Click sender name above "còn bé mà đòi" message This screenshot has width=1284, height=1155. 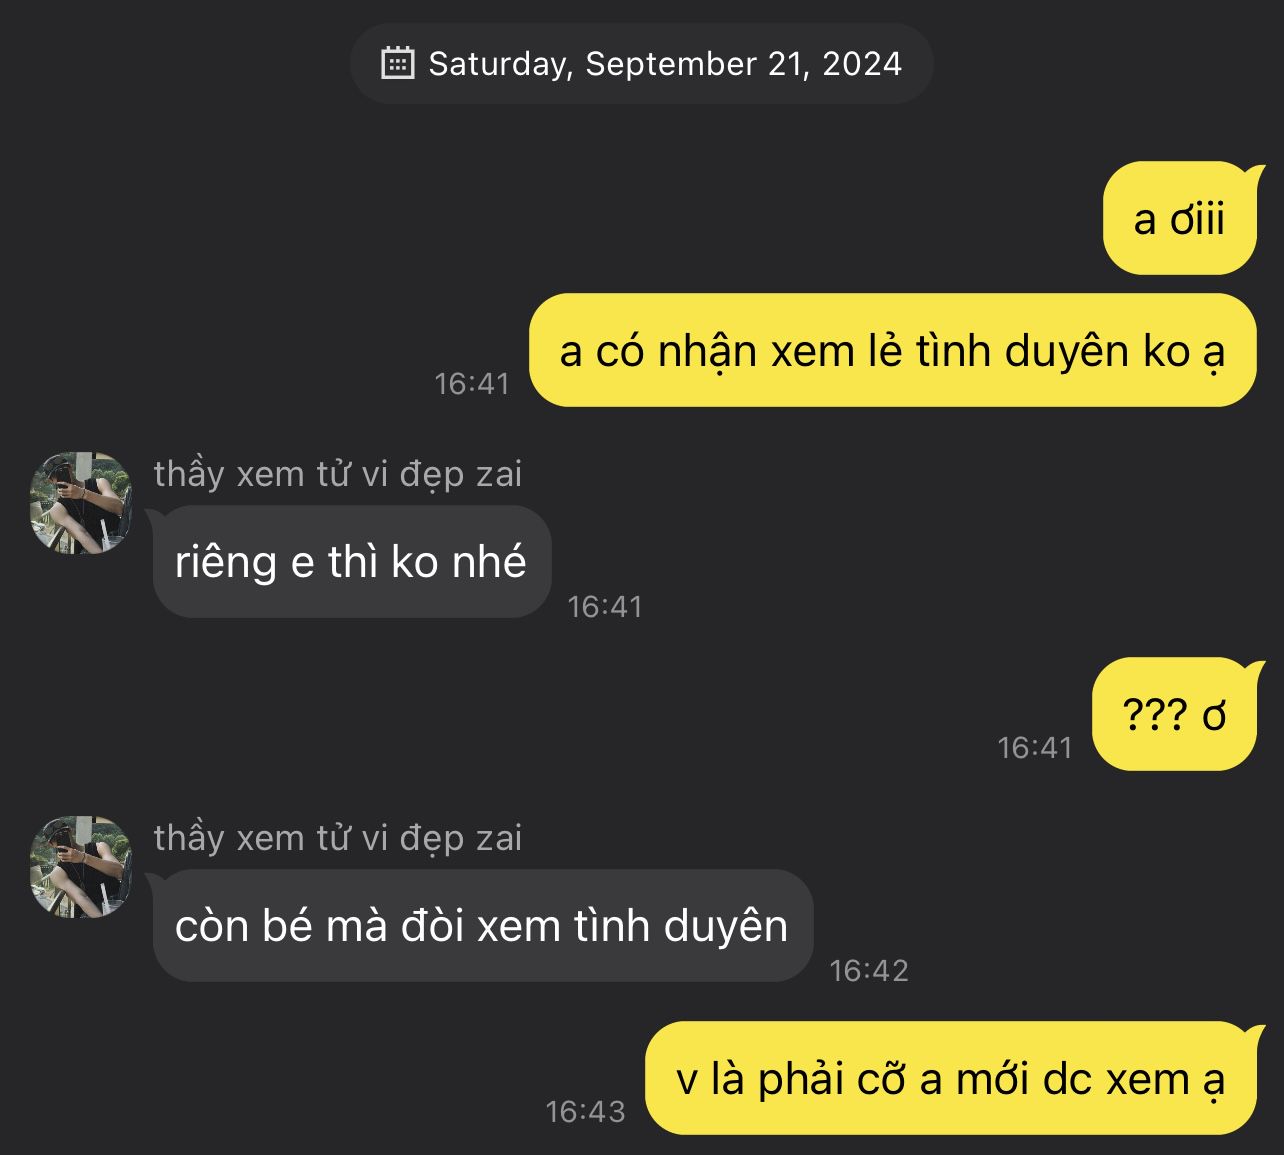tap(338, 838)
